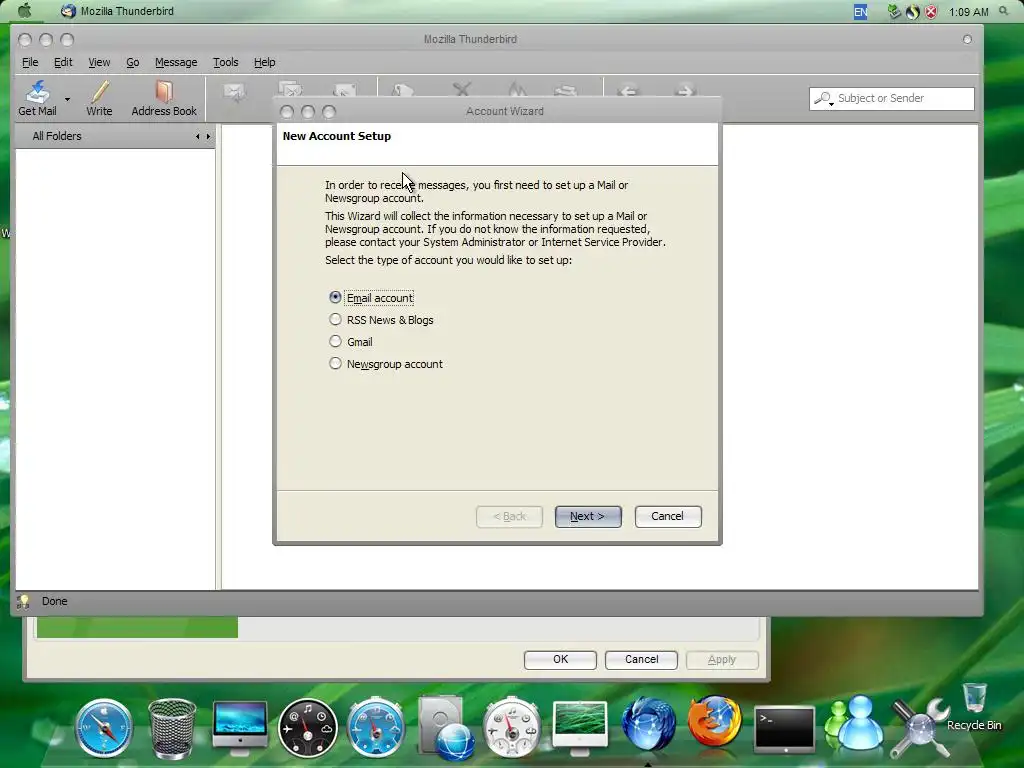Click the black and yellow round tray icon
Screen dimensions: 1024x768
click(x=912, y=12)
